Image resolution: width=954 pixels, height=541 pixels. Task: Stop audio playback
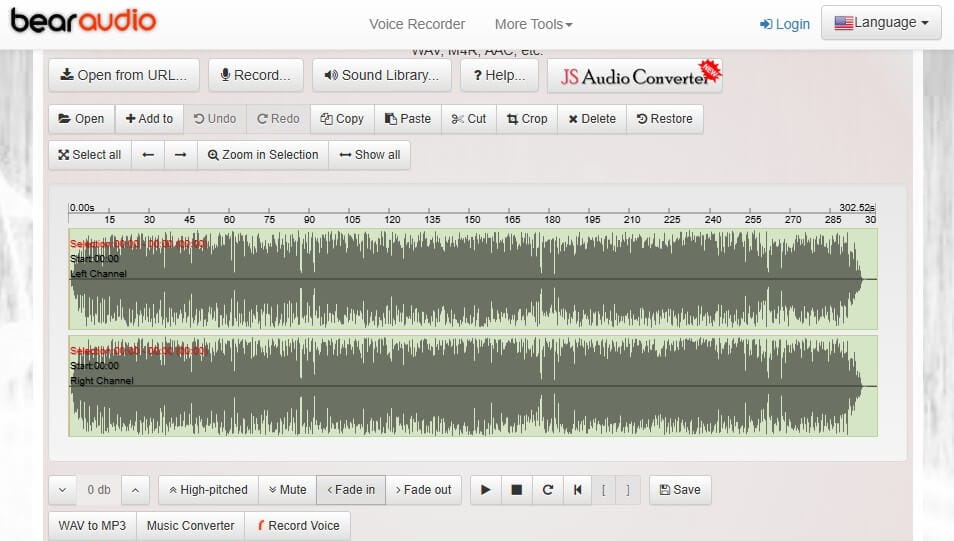tap(517, 490)
